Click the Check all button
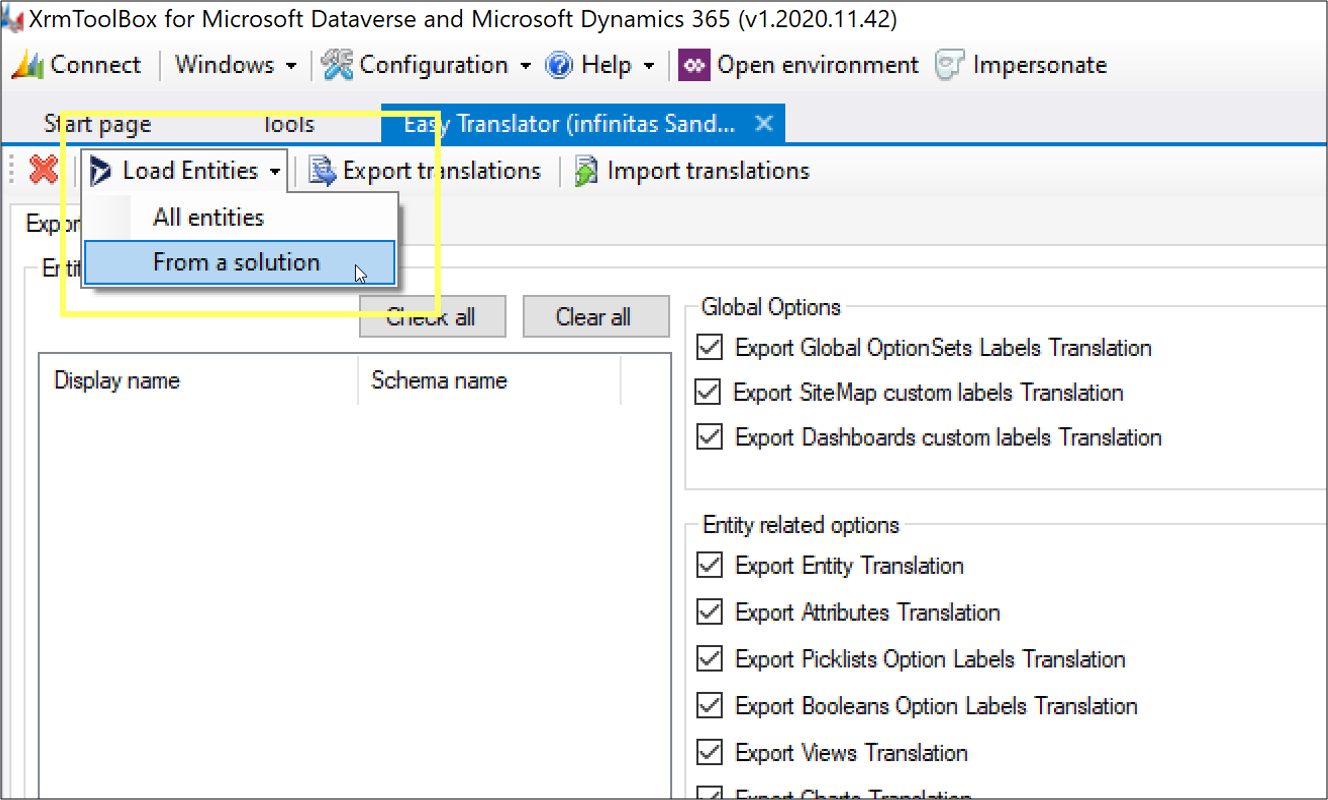1328x800 pixels. 432,317
